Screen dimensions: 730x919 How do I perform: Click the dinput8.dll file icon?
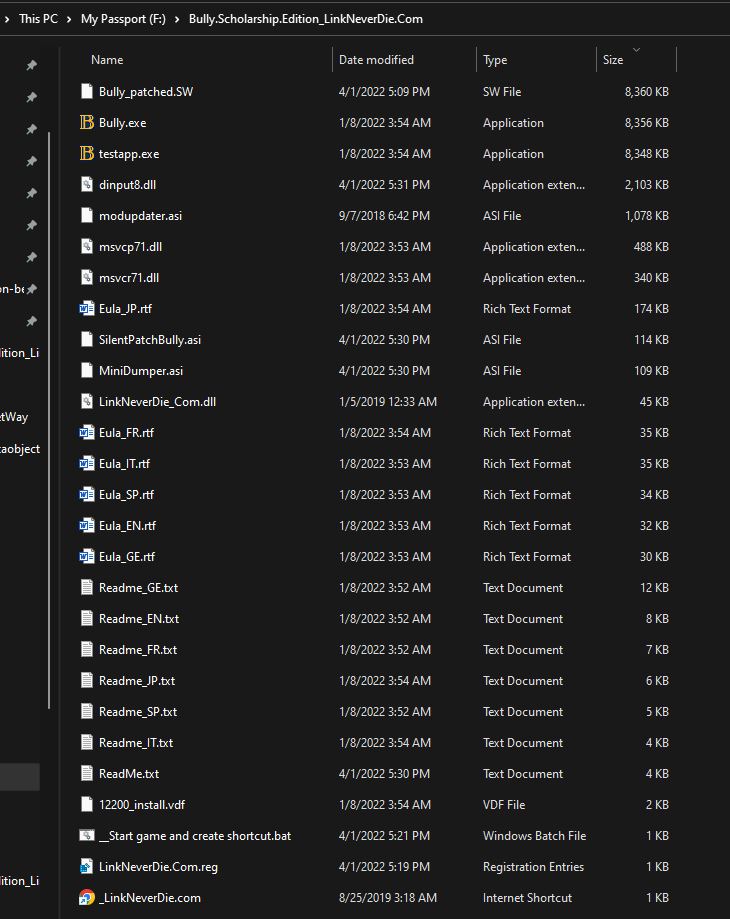[86, 185]
